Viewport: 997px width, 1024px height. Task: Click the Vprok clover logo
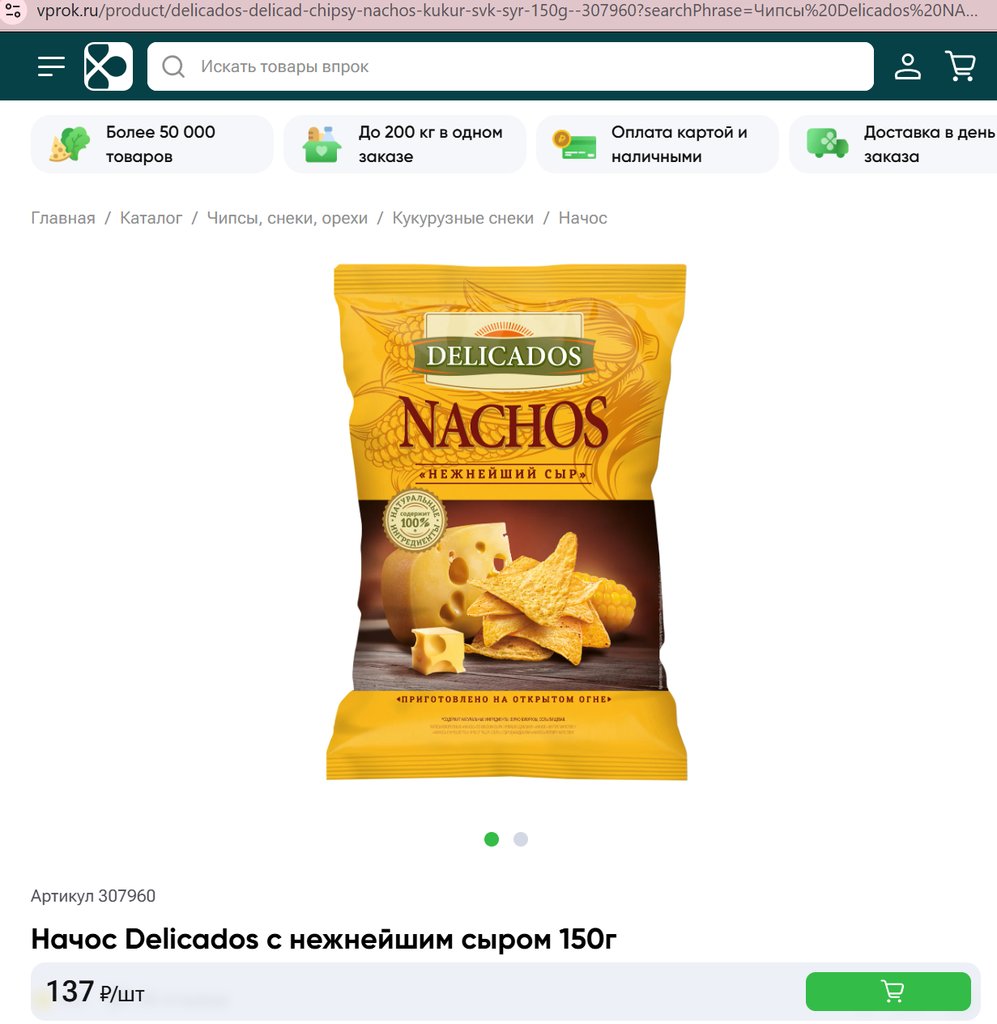point(108,66)
